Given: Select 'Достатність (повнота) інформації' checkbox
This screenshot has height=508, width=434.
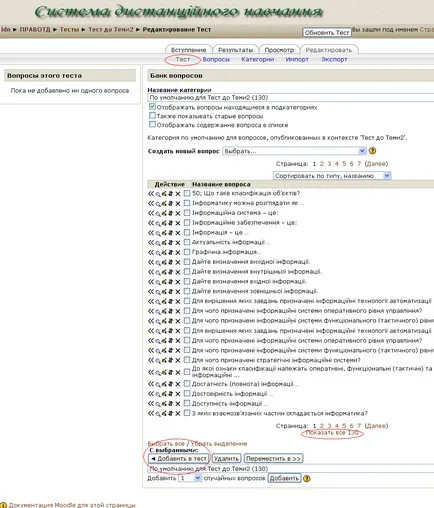Looking at the screenshot, I should coord(187,384).
